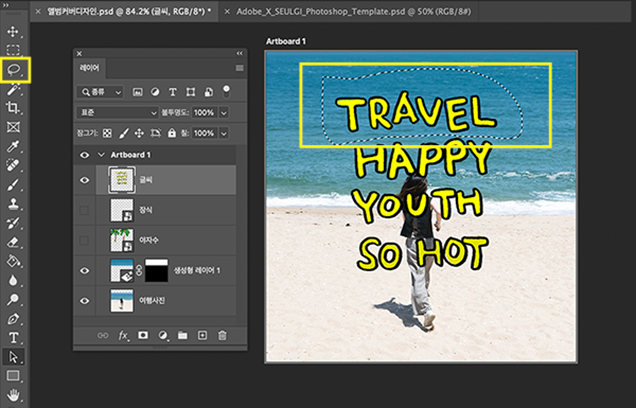Select the Pen tool
The width and height of the screenshot is (636, 408).
(x=13, y=319)
